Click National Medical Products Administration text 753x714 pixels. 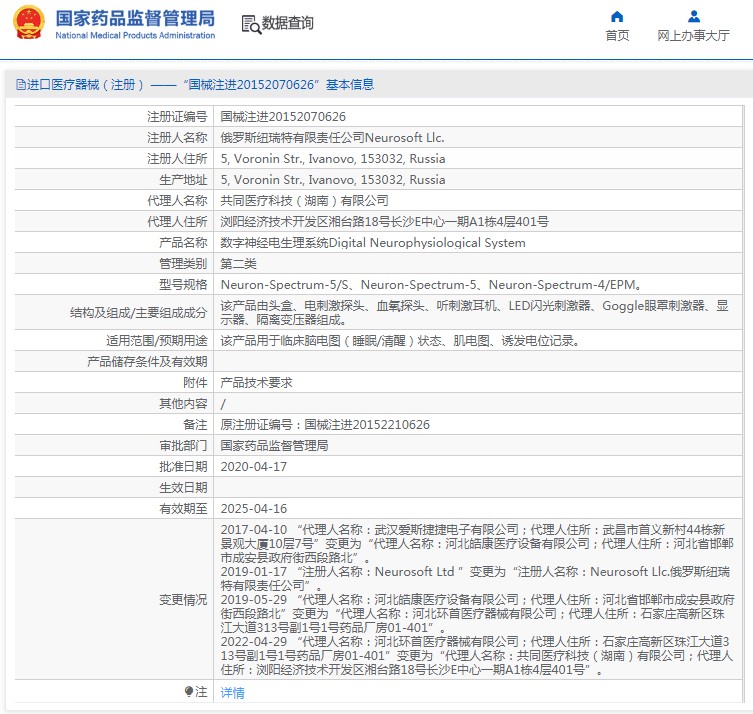(135, 36)
